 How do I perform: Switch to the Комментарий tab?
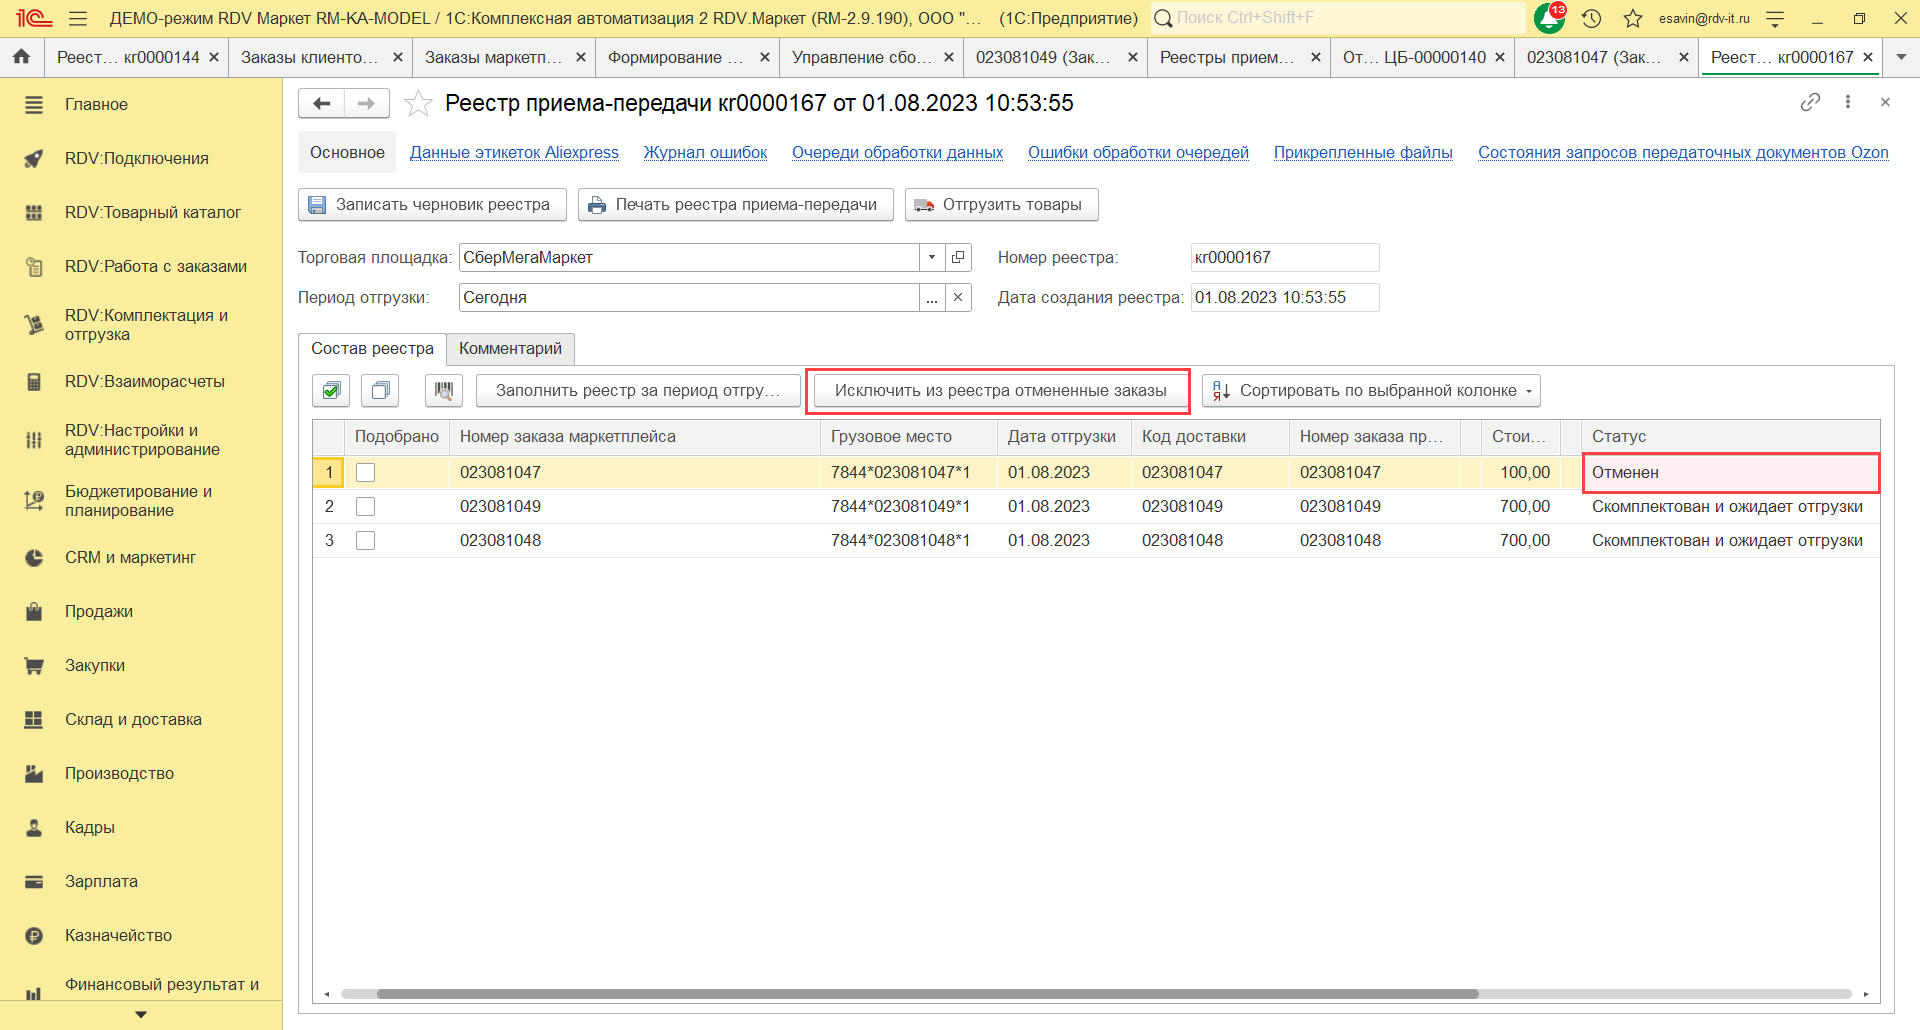click(510, 348)
